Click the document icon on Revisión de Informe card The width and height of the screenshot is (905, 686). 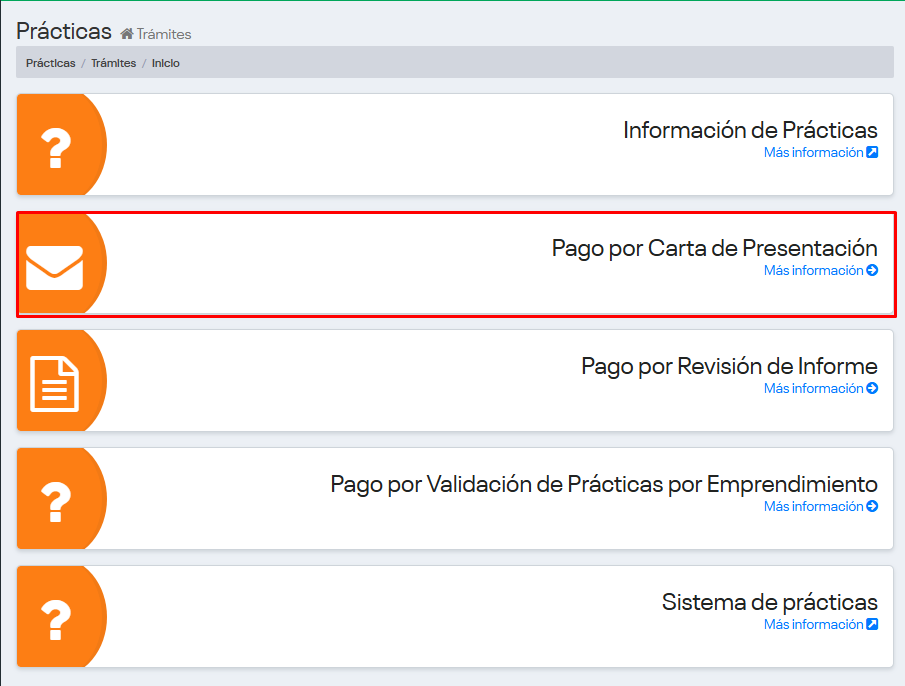[x=55, y=383]
